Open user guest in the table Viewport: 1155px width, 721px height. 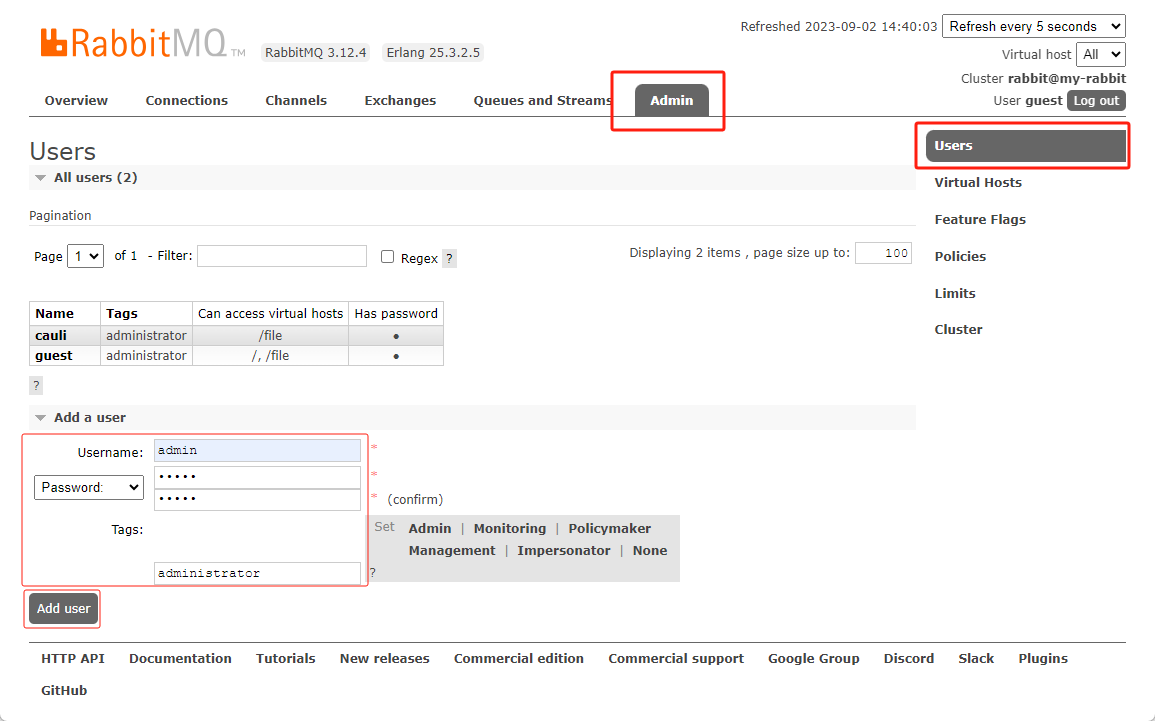(x=54, y=356)
